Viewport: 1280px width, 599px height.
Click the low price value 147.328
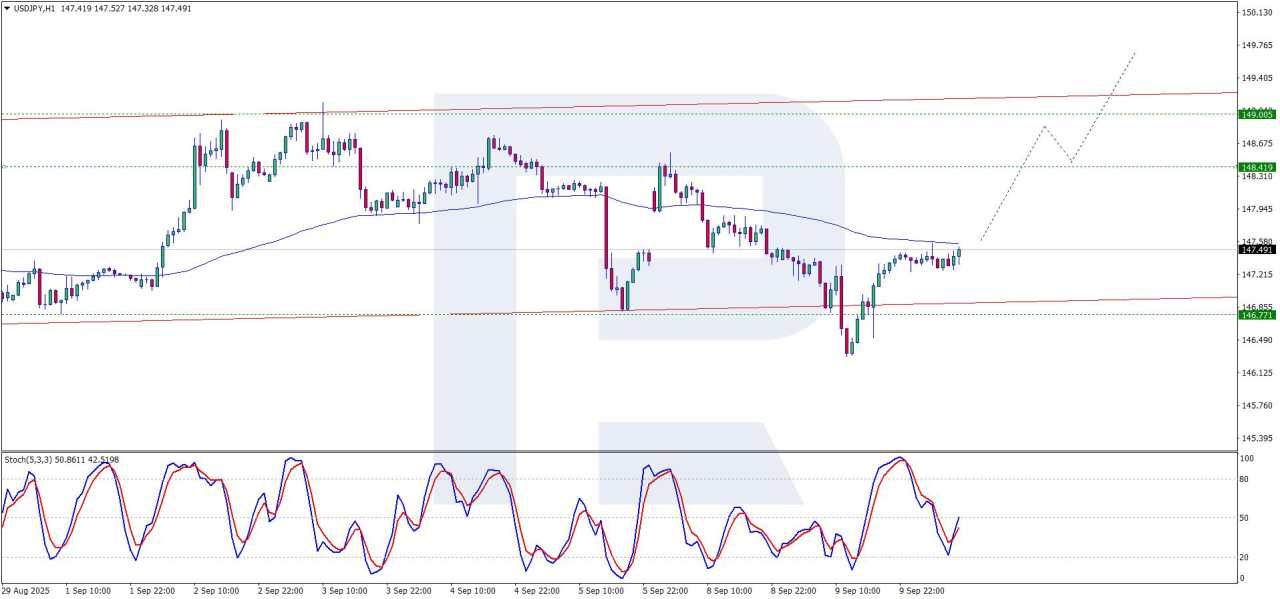[x=144, y=9]
